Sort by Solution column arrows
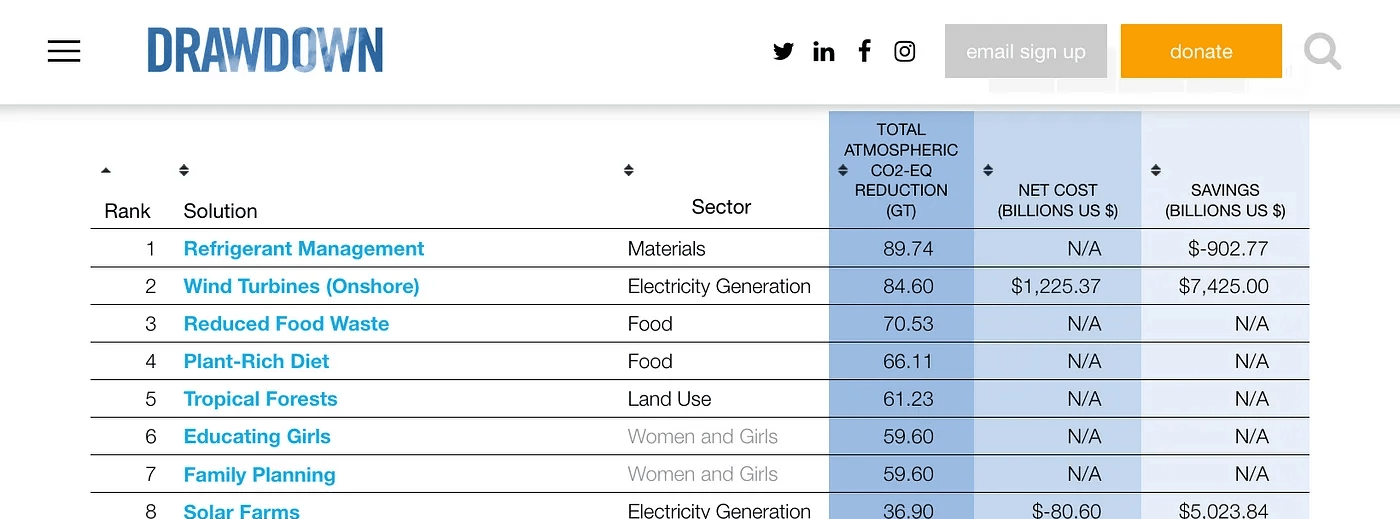Image resolution: width=1400 pixels, height=519 pixels. coord(184,170)
